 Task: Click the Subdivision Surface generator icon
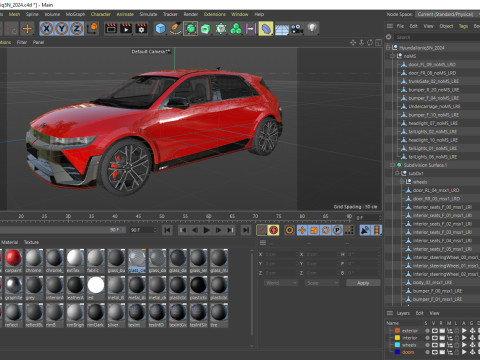190,29
